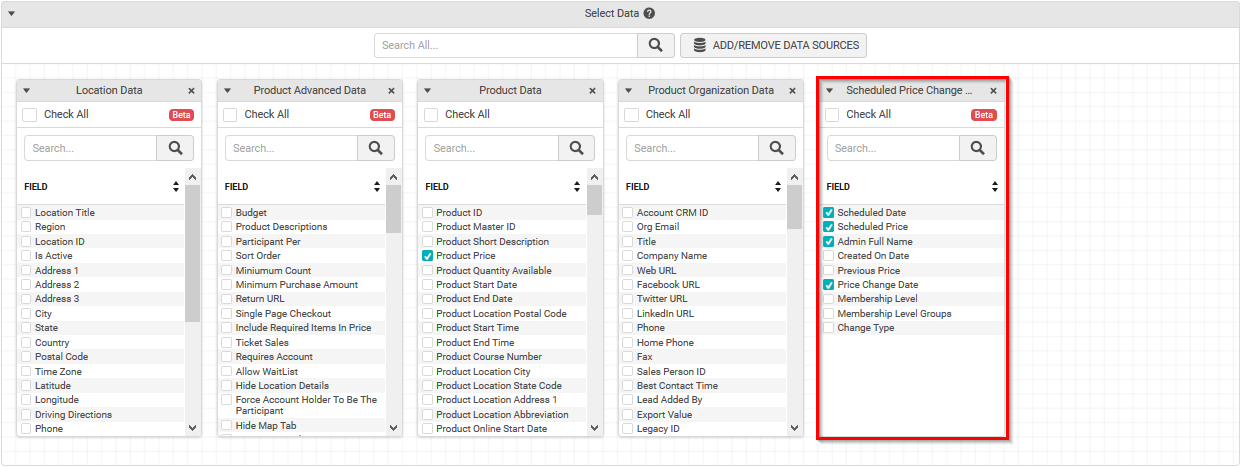1241x467 pixels.
Task: Enable the Membership Level Groups field
Action: point(829,314)
